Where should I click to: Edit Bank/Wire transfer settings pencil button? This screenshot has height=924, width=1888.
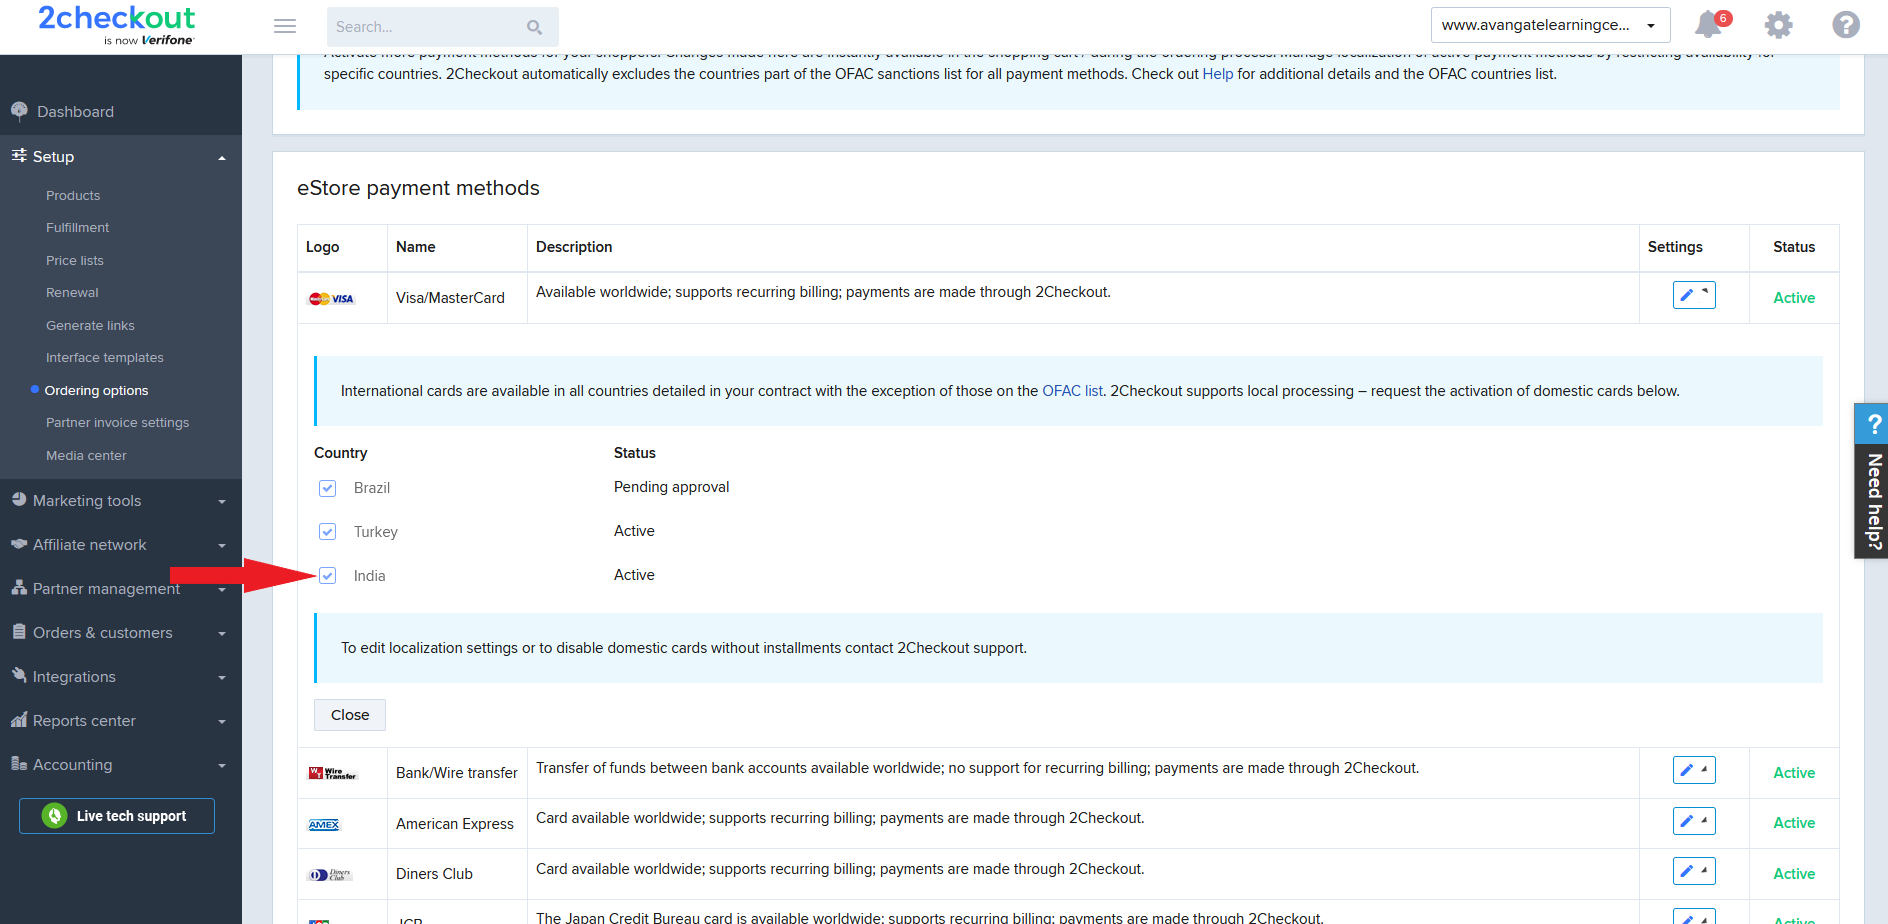[x=1694, y=770]
